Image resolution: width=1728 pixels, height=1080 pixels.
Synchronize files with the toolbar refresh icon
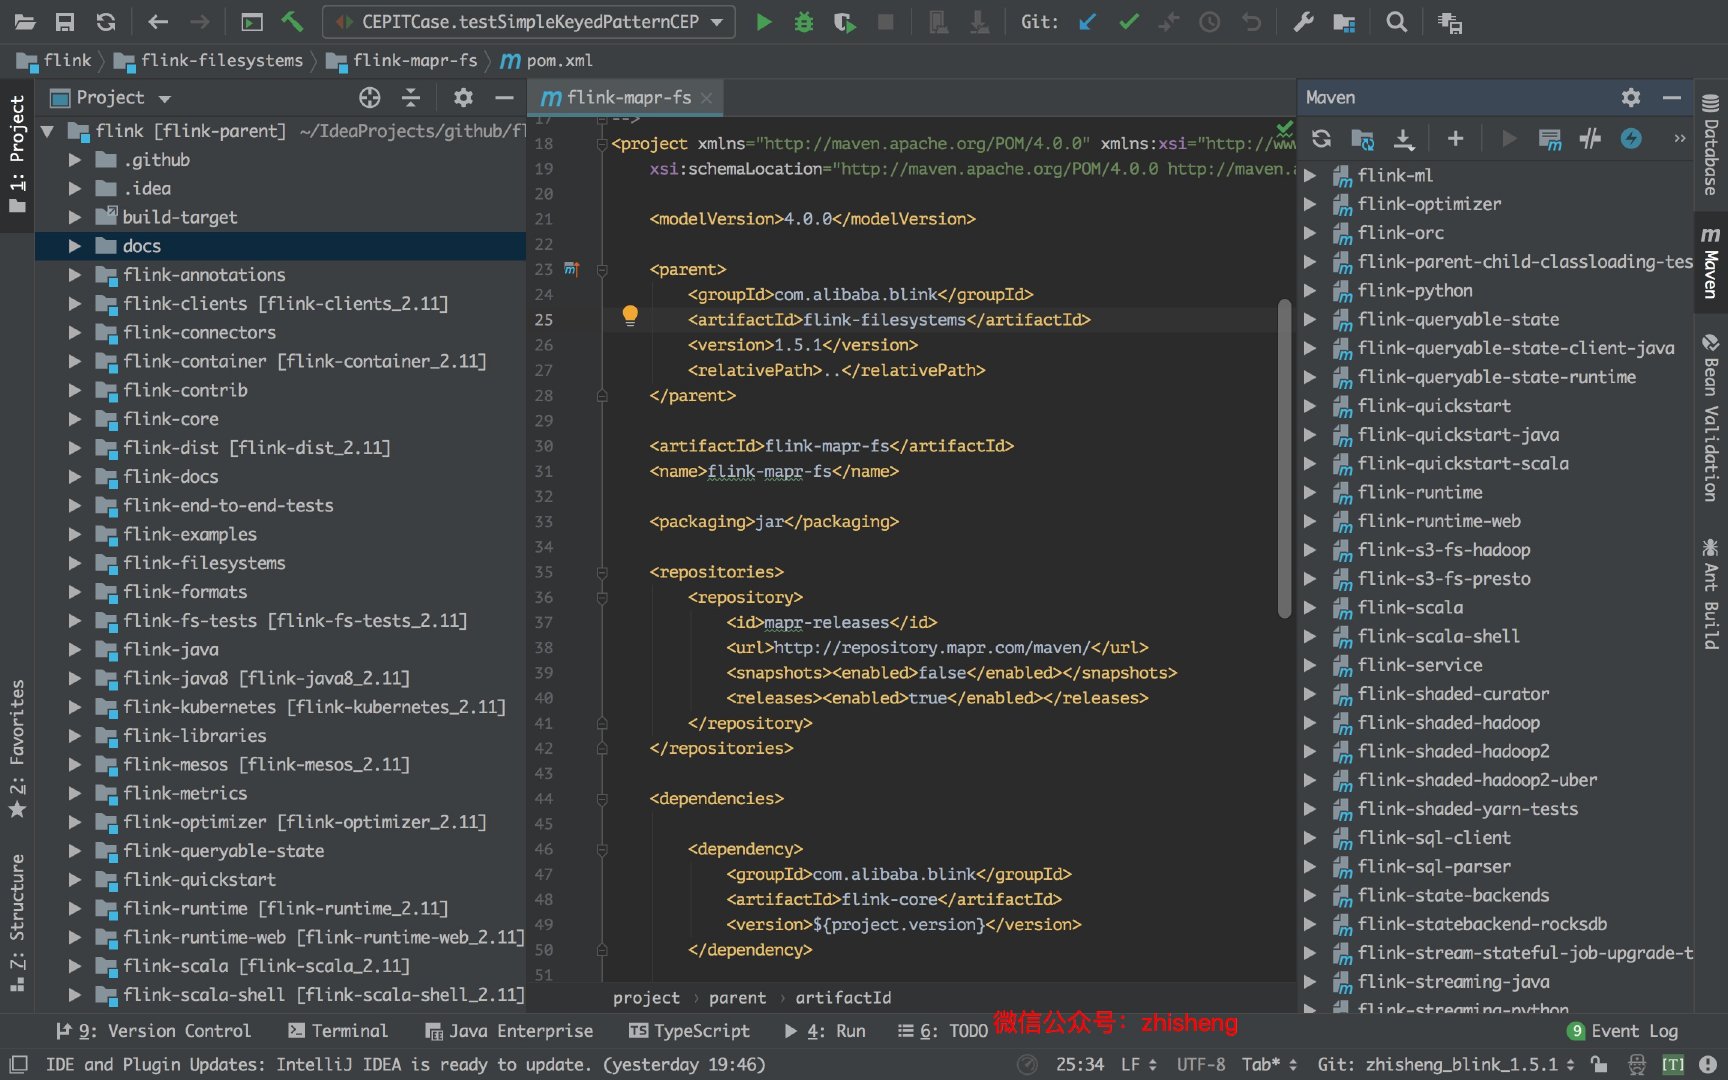point(106,22)
